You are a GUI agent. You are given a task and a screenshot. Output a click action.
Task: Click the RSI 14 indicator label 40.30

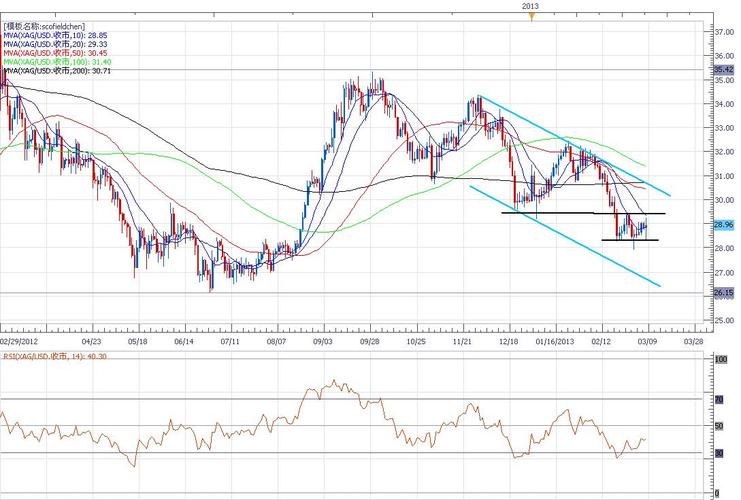(55, 356)
